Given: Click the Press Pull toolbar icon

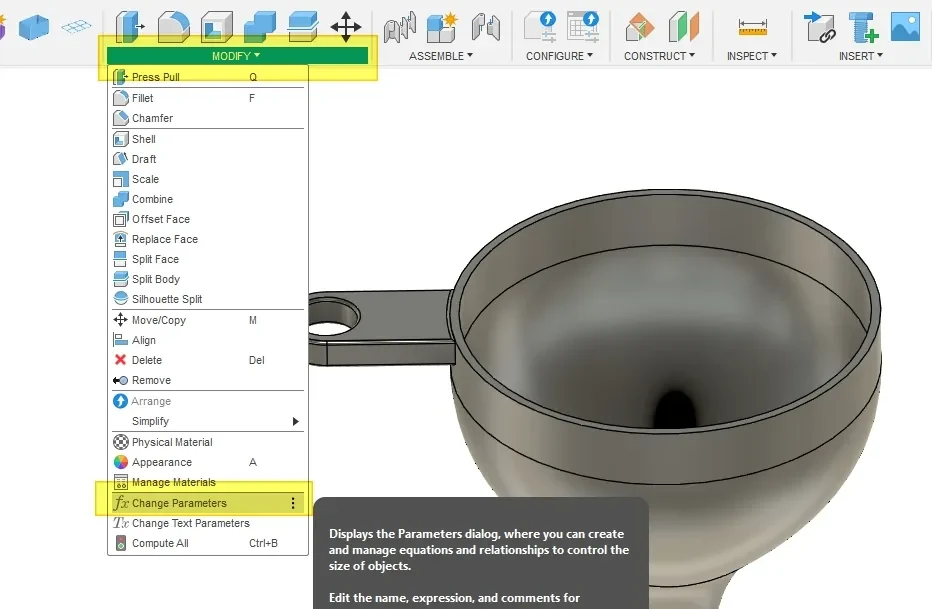Looking at the screenshot, I should pos(129,27).
